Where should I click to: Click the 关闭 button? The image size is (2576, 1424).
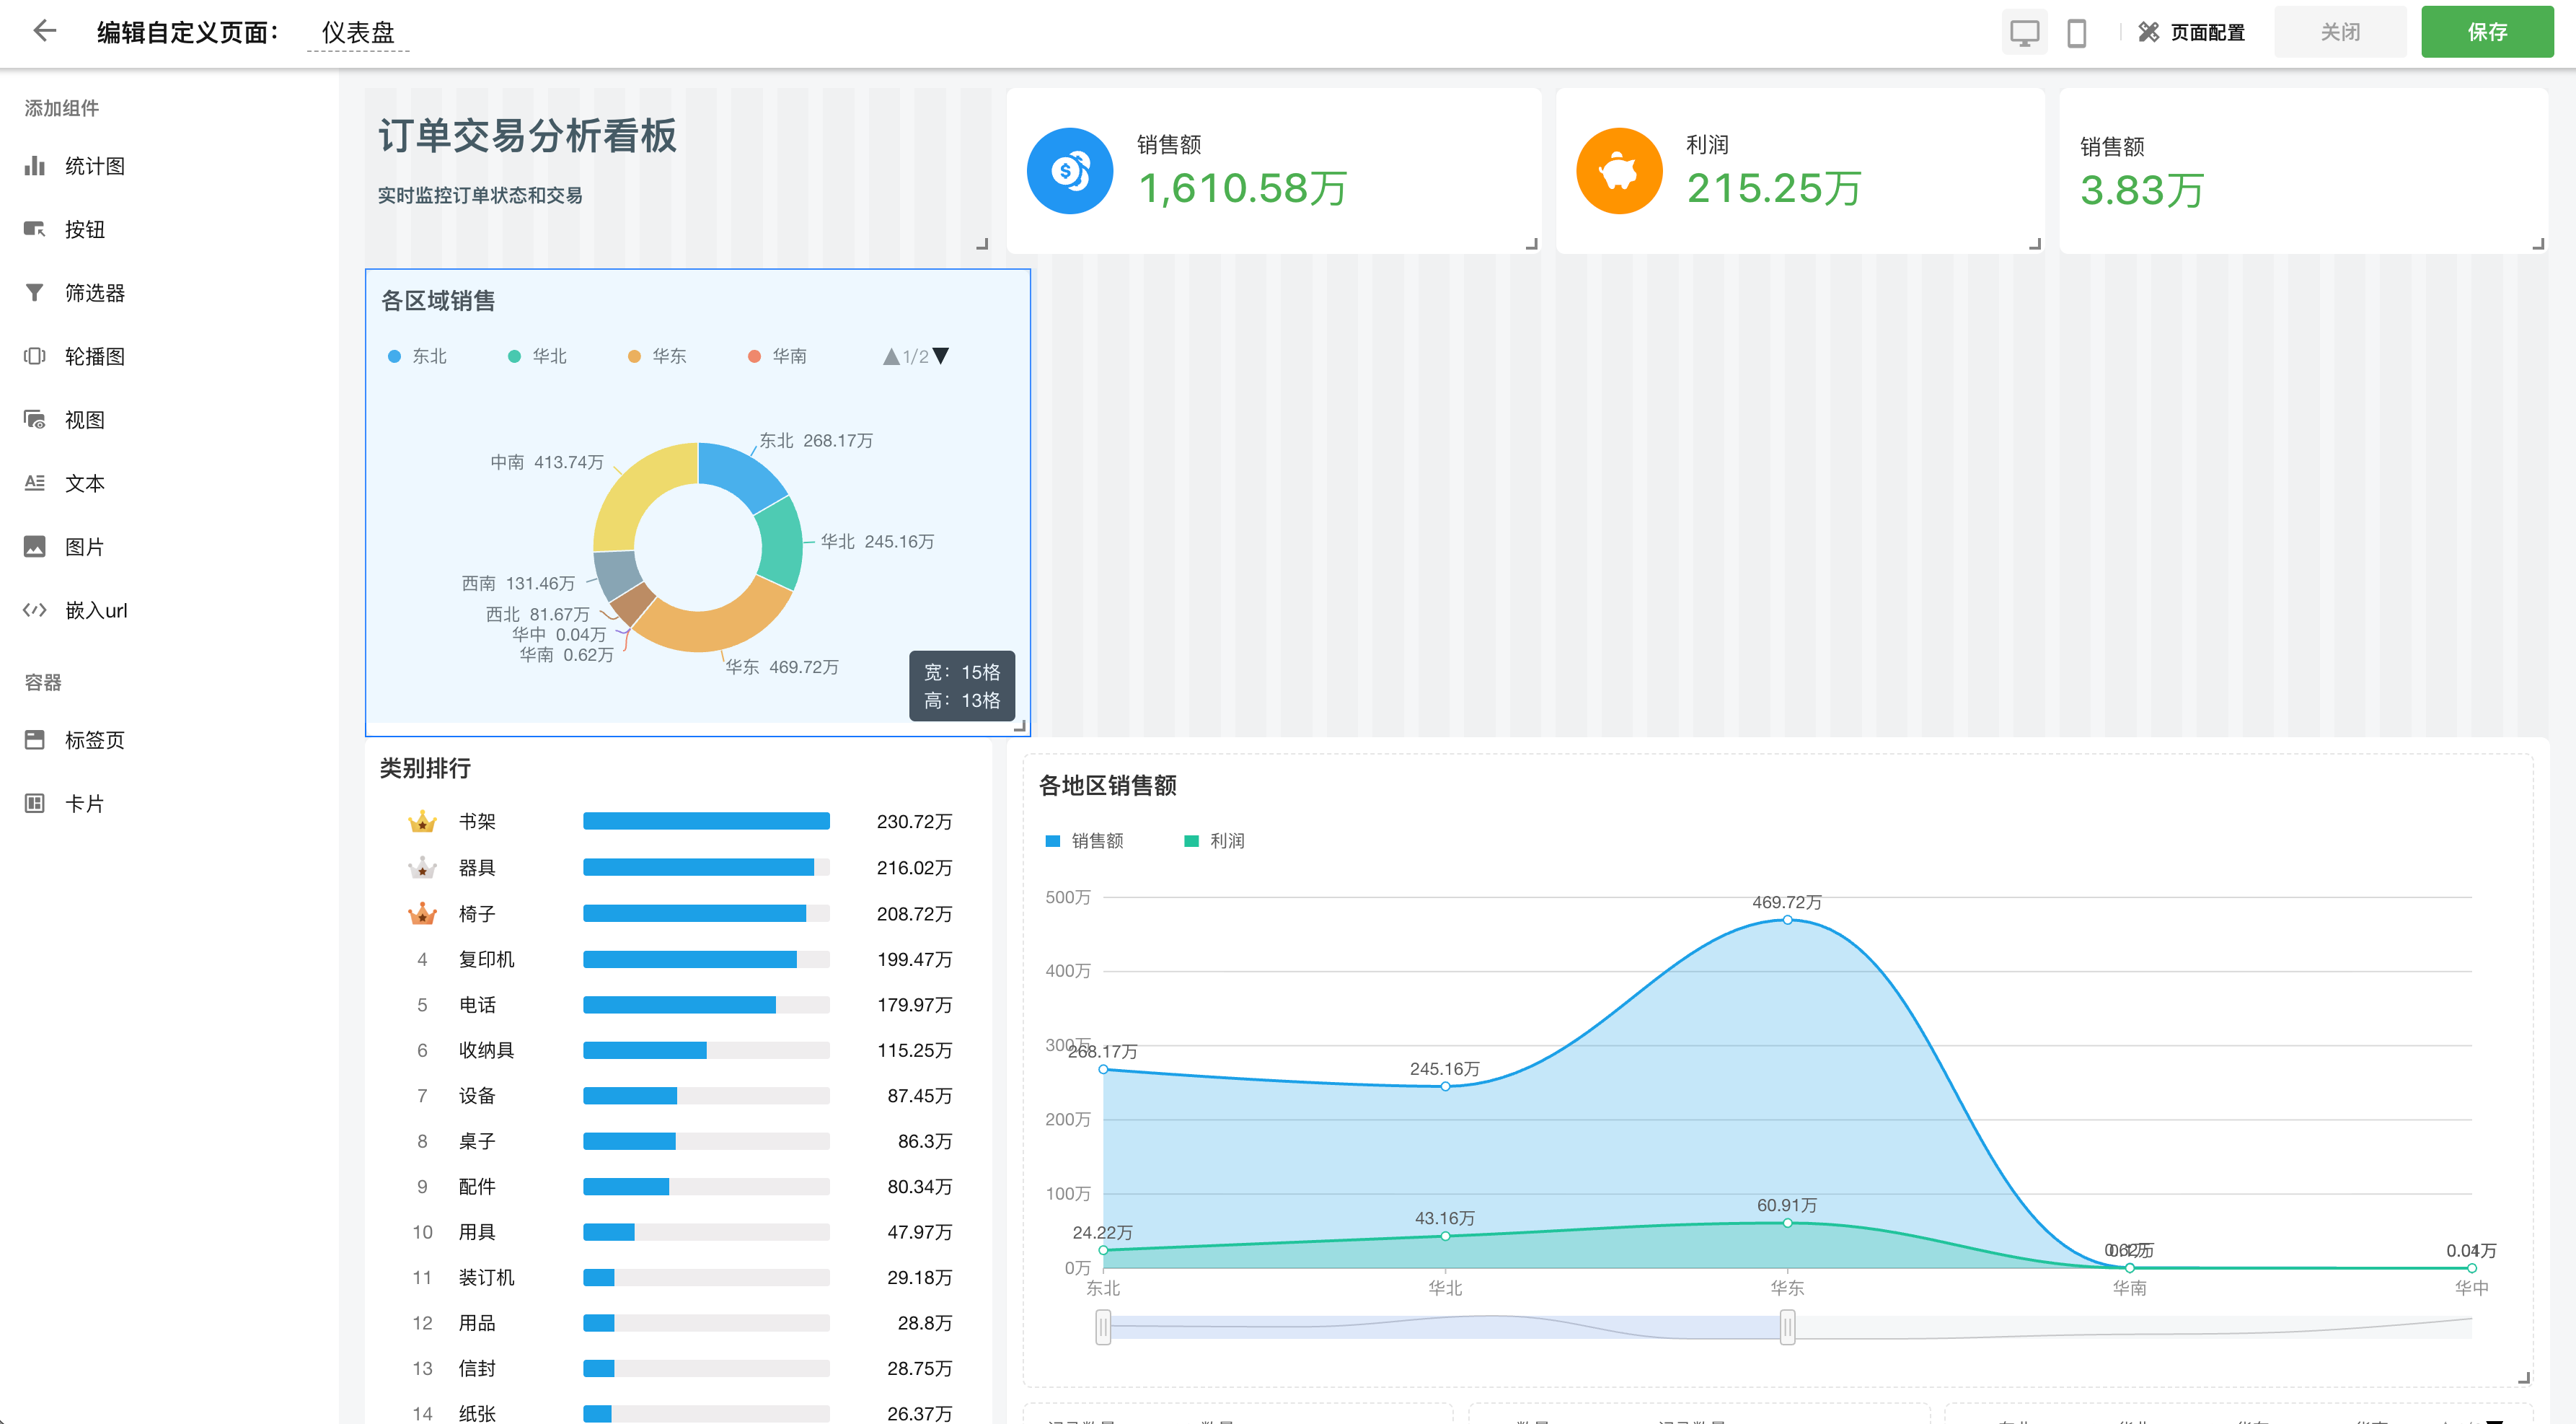coord(2339,33)
